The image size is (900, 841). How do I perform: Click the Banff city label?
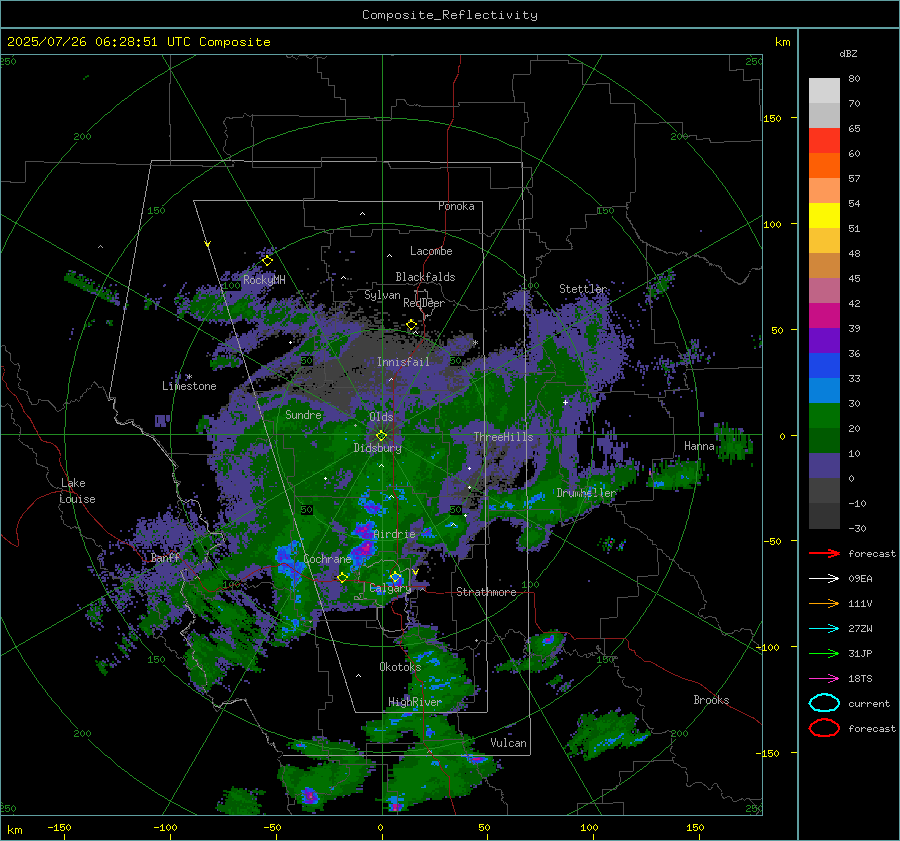[x=165, y=557]
